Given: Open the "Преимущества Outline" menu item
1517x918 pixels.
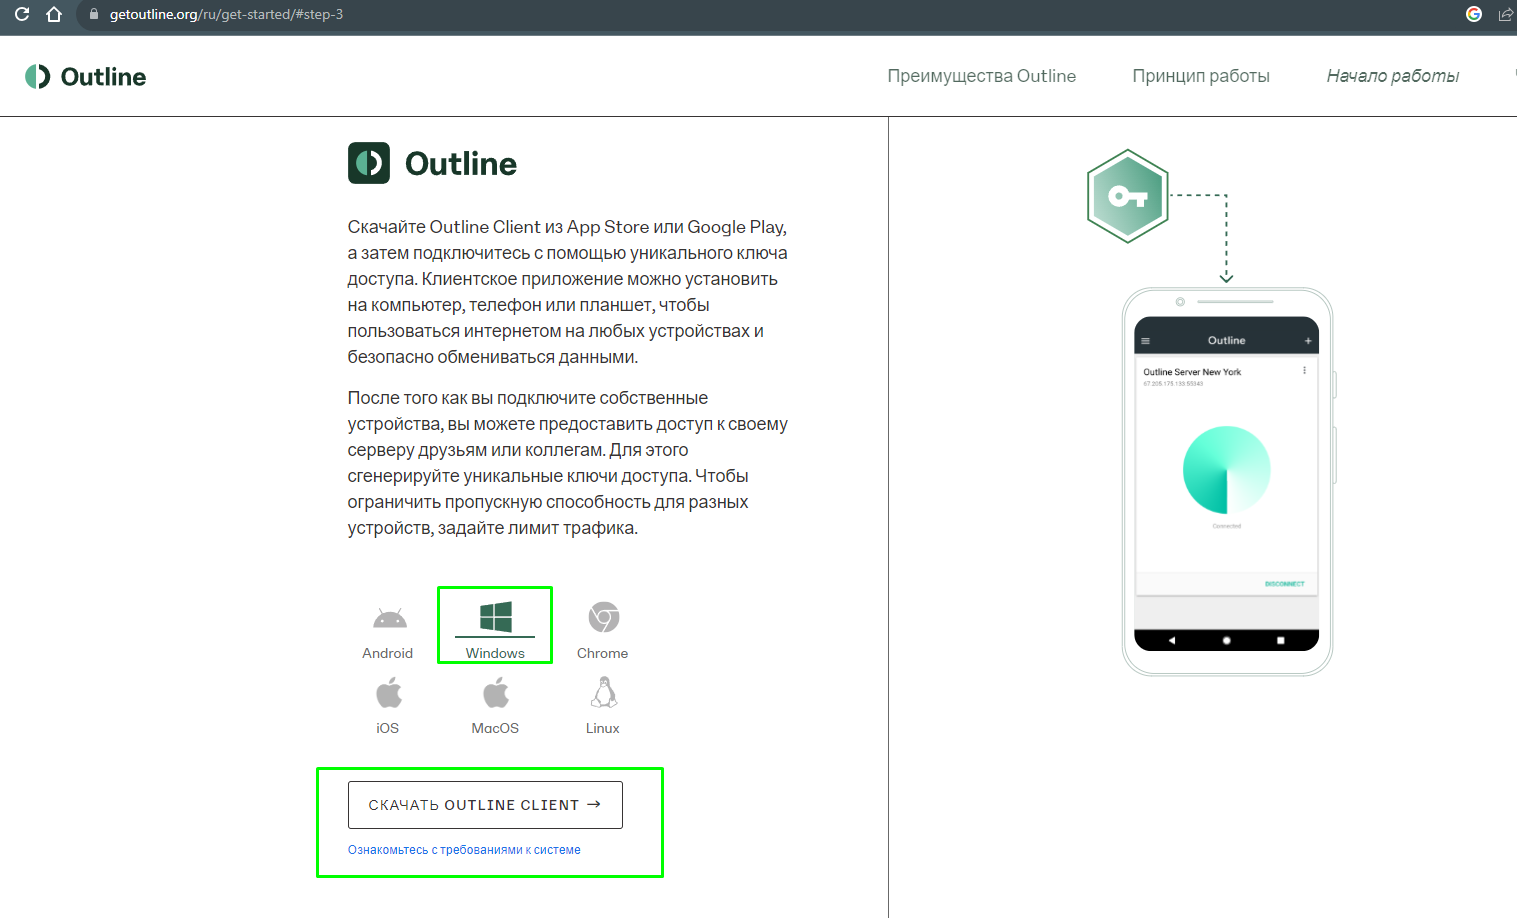Looking at the screenshot, I should [x=981, y=76].
